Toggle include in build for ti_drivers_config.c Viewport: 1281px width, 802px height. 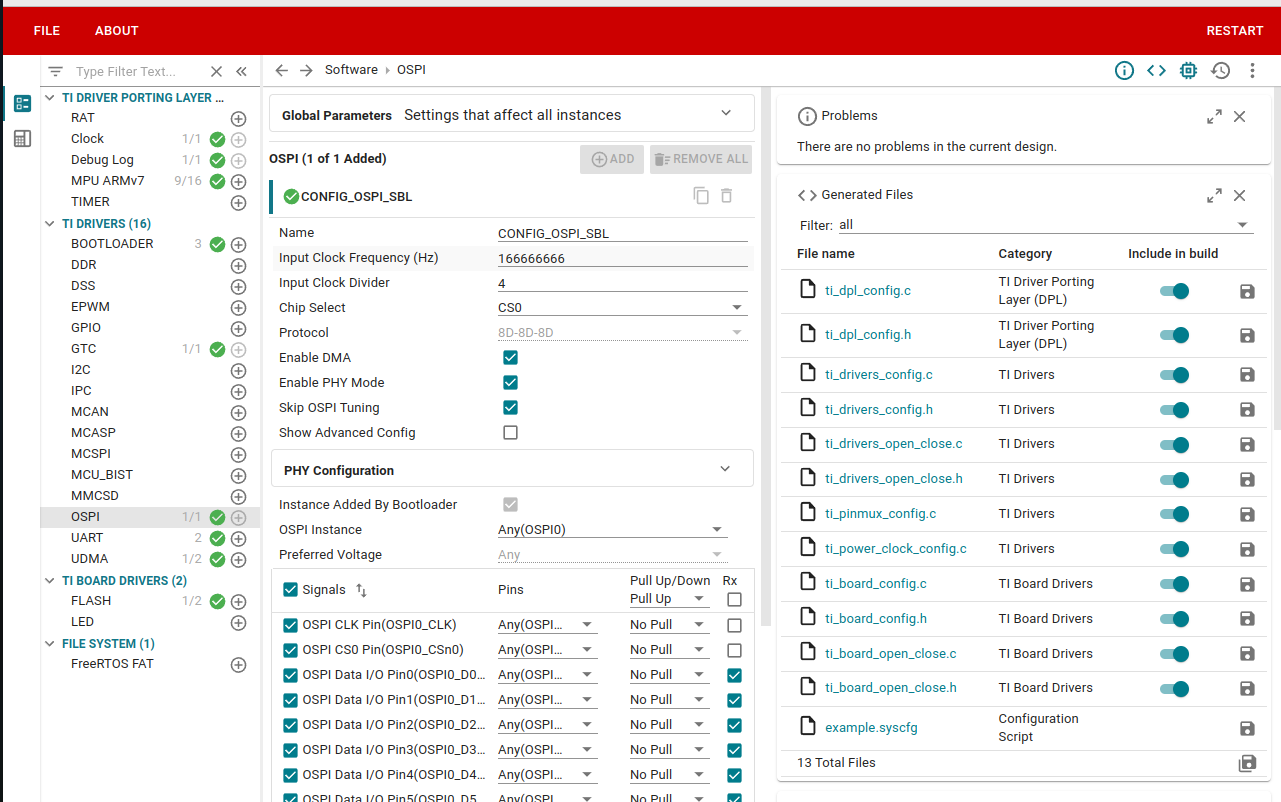pos(1174,375)
